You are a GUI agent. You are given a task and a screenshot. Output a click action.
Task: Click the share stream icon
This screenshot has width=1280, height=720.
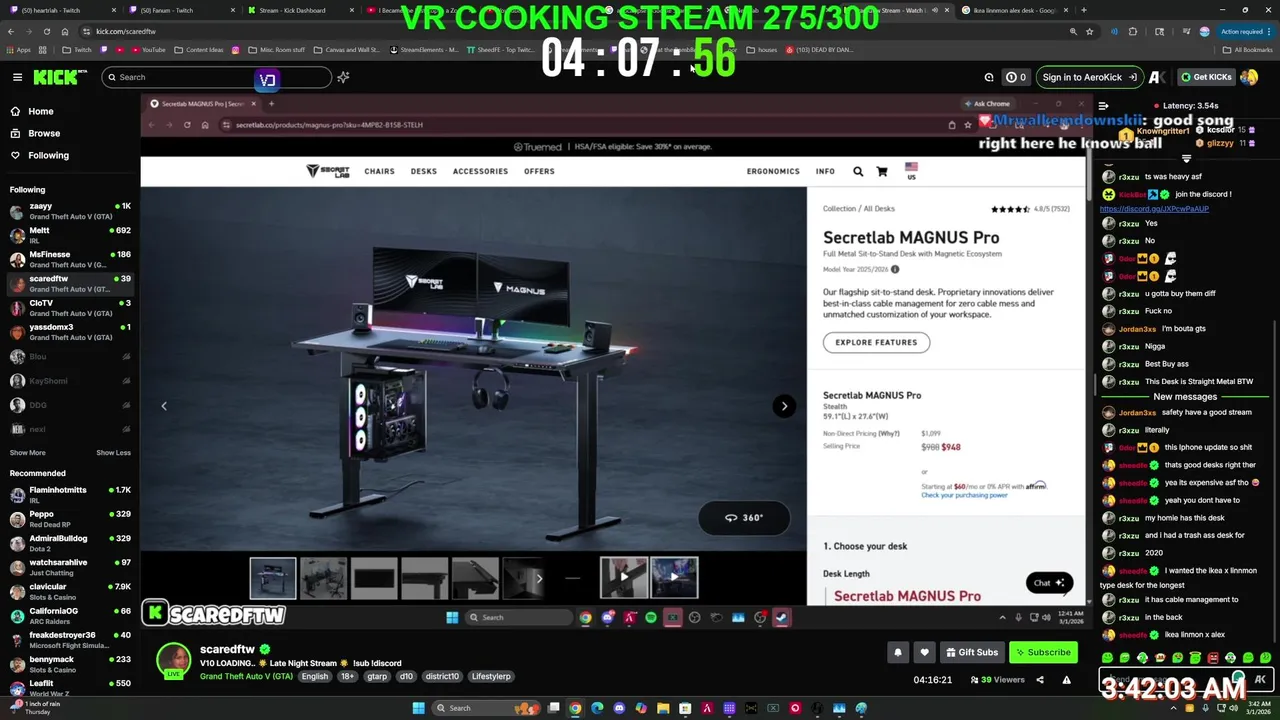tap(1040, 680)
